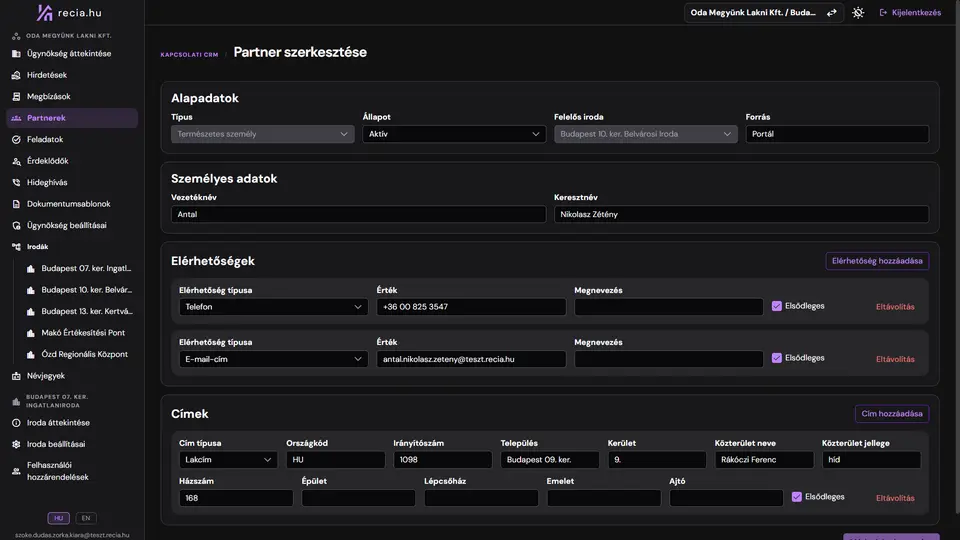Click the Keresztnév field with Nikolasz Zétény
The width and height of the screenshot is (960, 540).
click(x=741, y=214)
